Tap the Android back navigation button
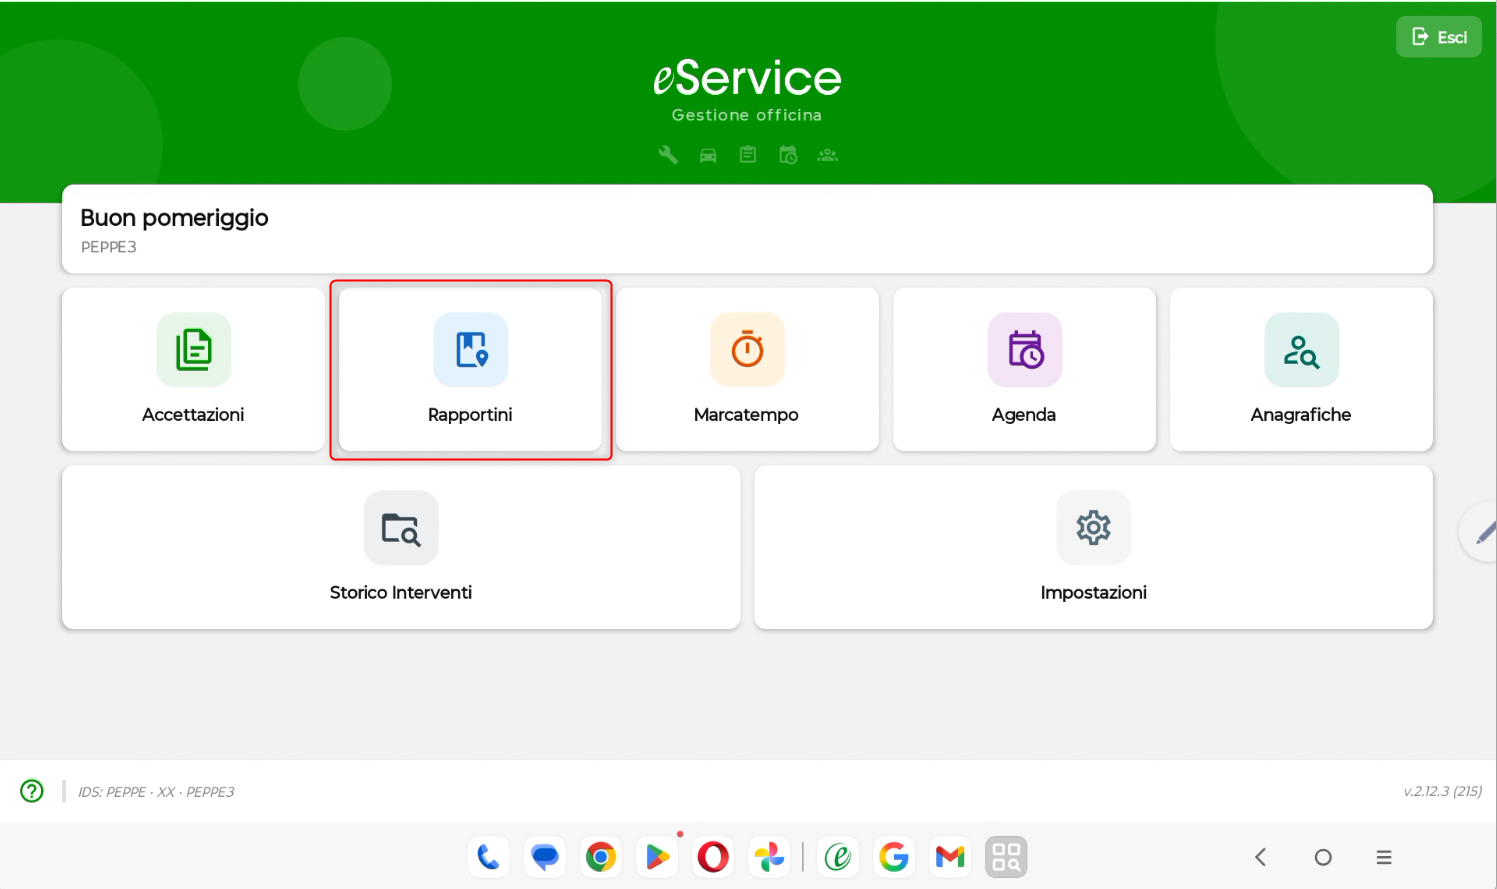This screenshot has height=889, width=1497. 1261,857
